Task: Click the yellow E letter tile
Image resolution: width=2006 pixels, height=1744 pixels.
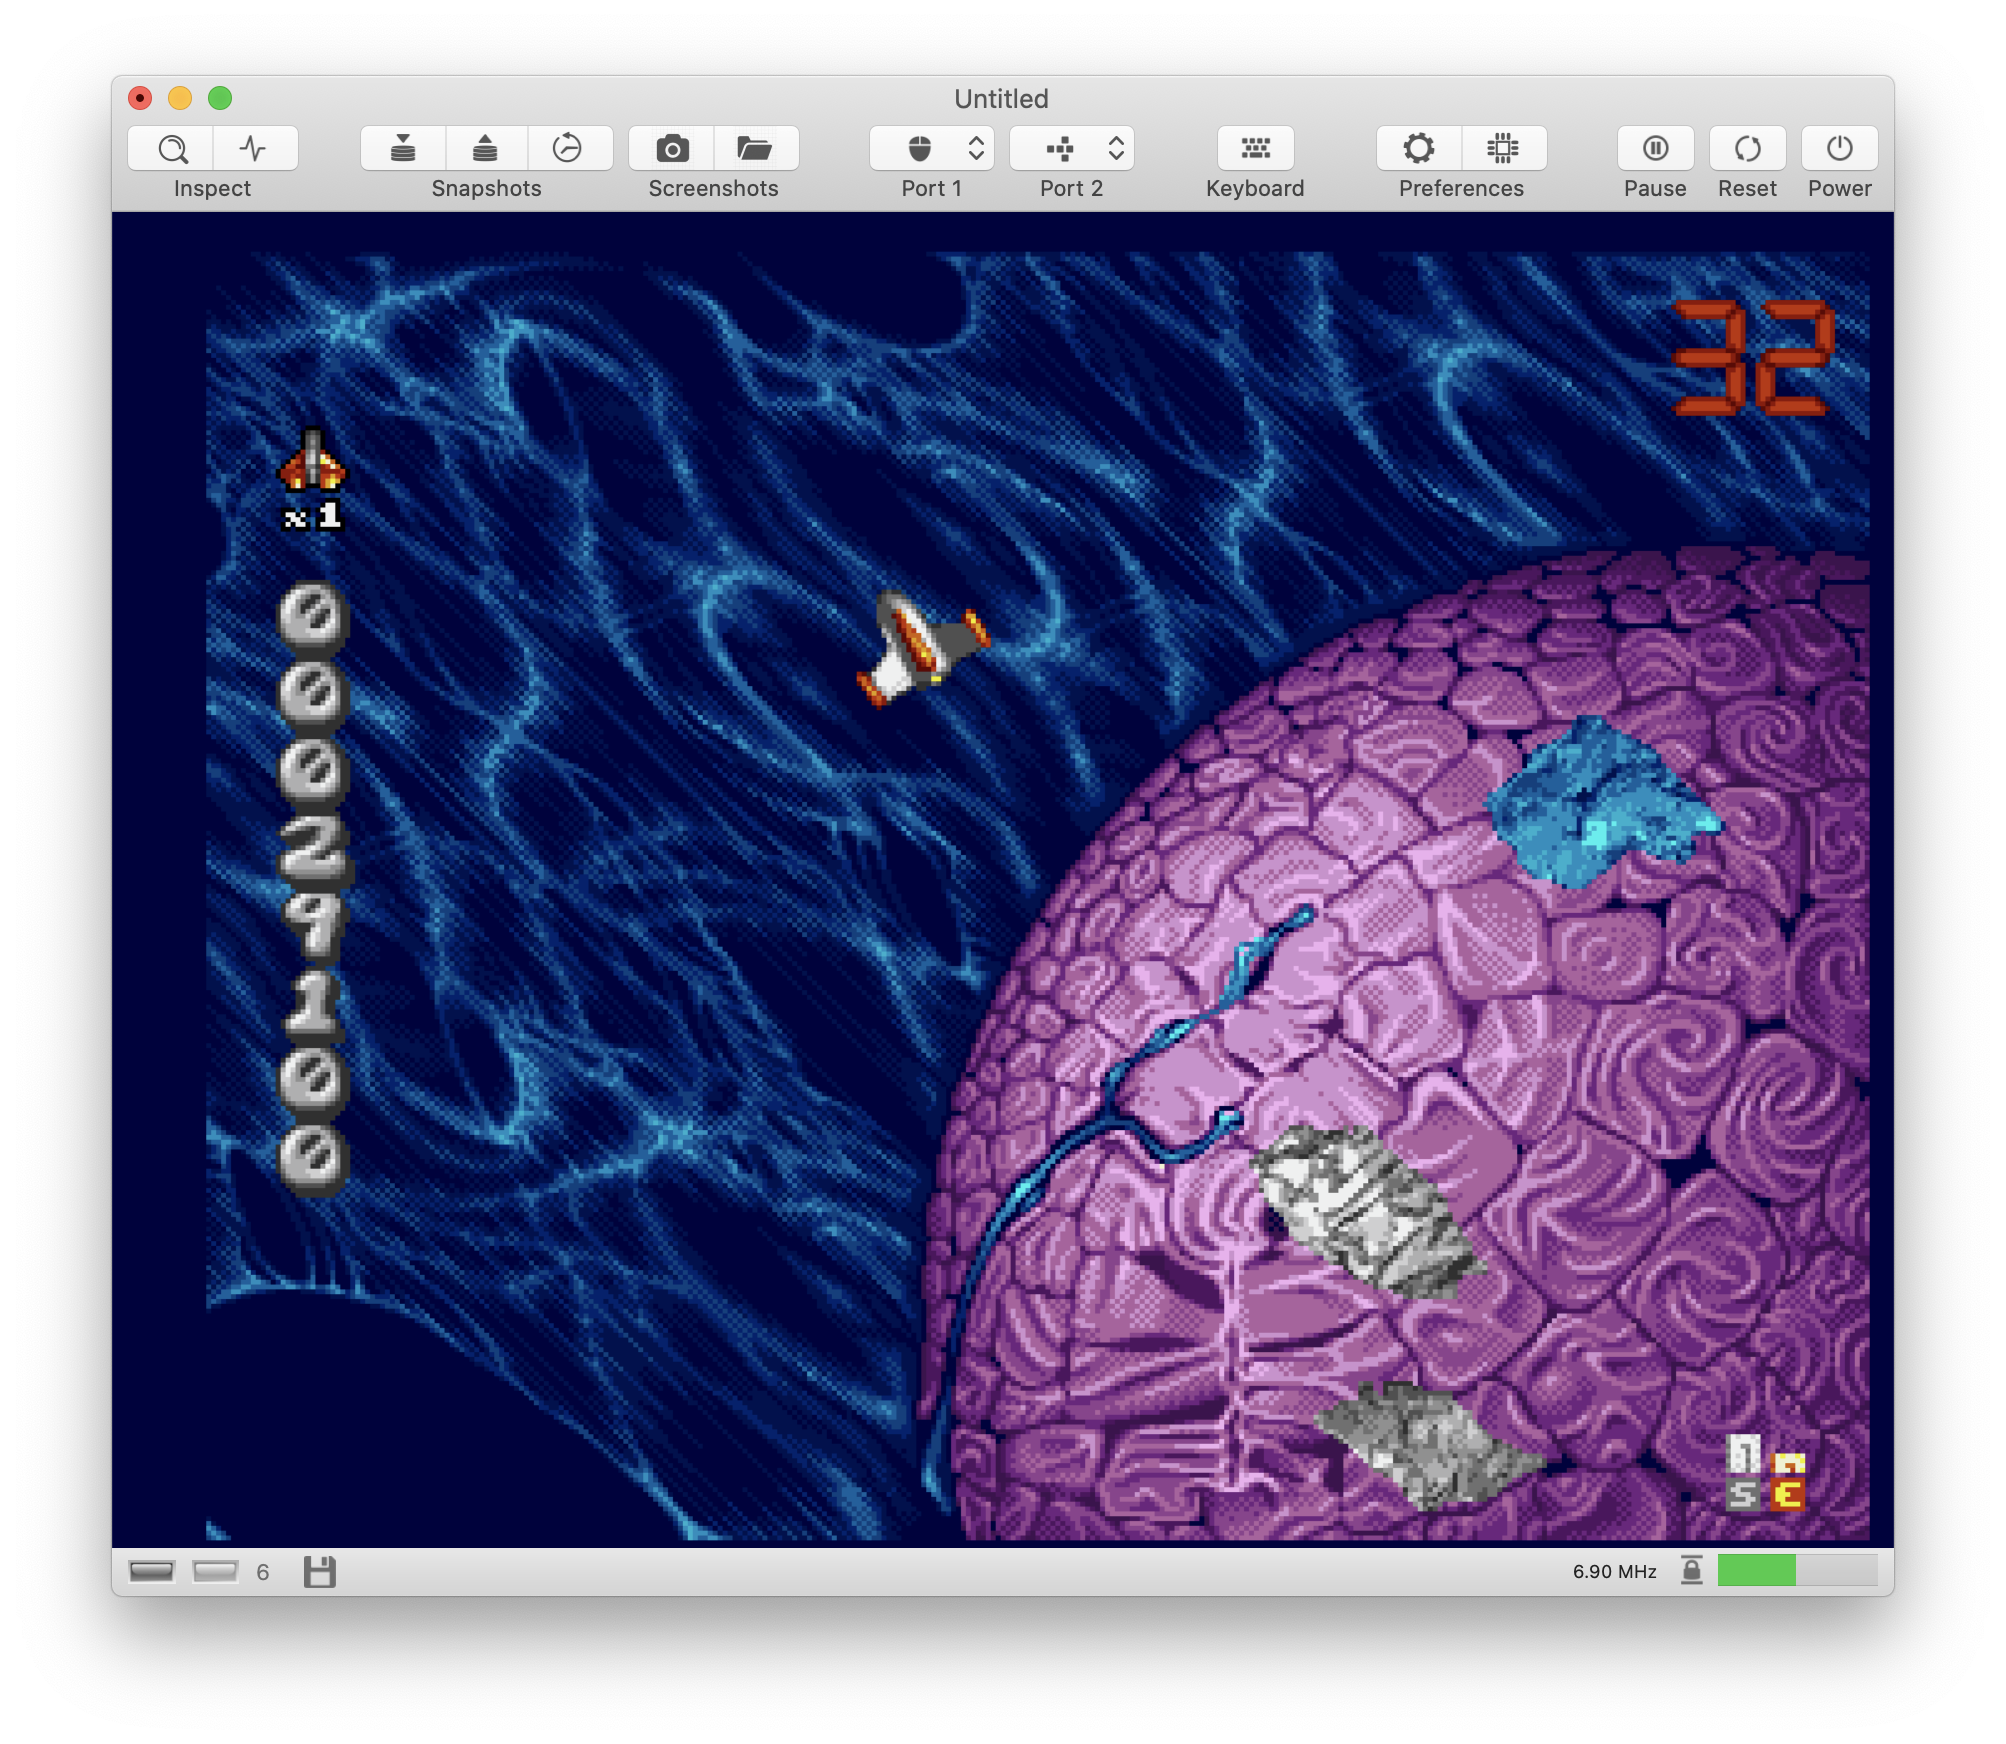Action: pyautogui.click(x=1788, y=1495)
